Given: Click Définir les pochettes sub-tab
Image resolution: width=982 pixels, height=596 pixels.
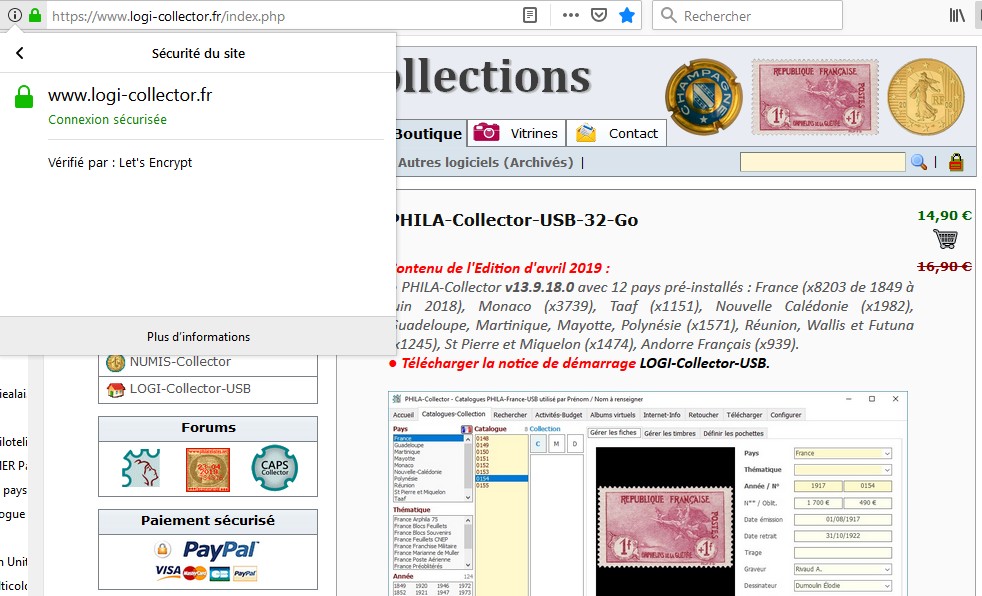Looking at the screenshot, I should [x=733, y=433].
